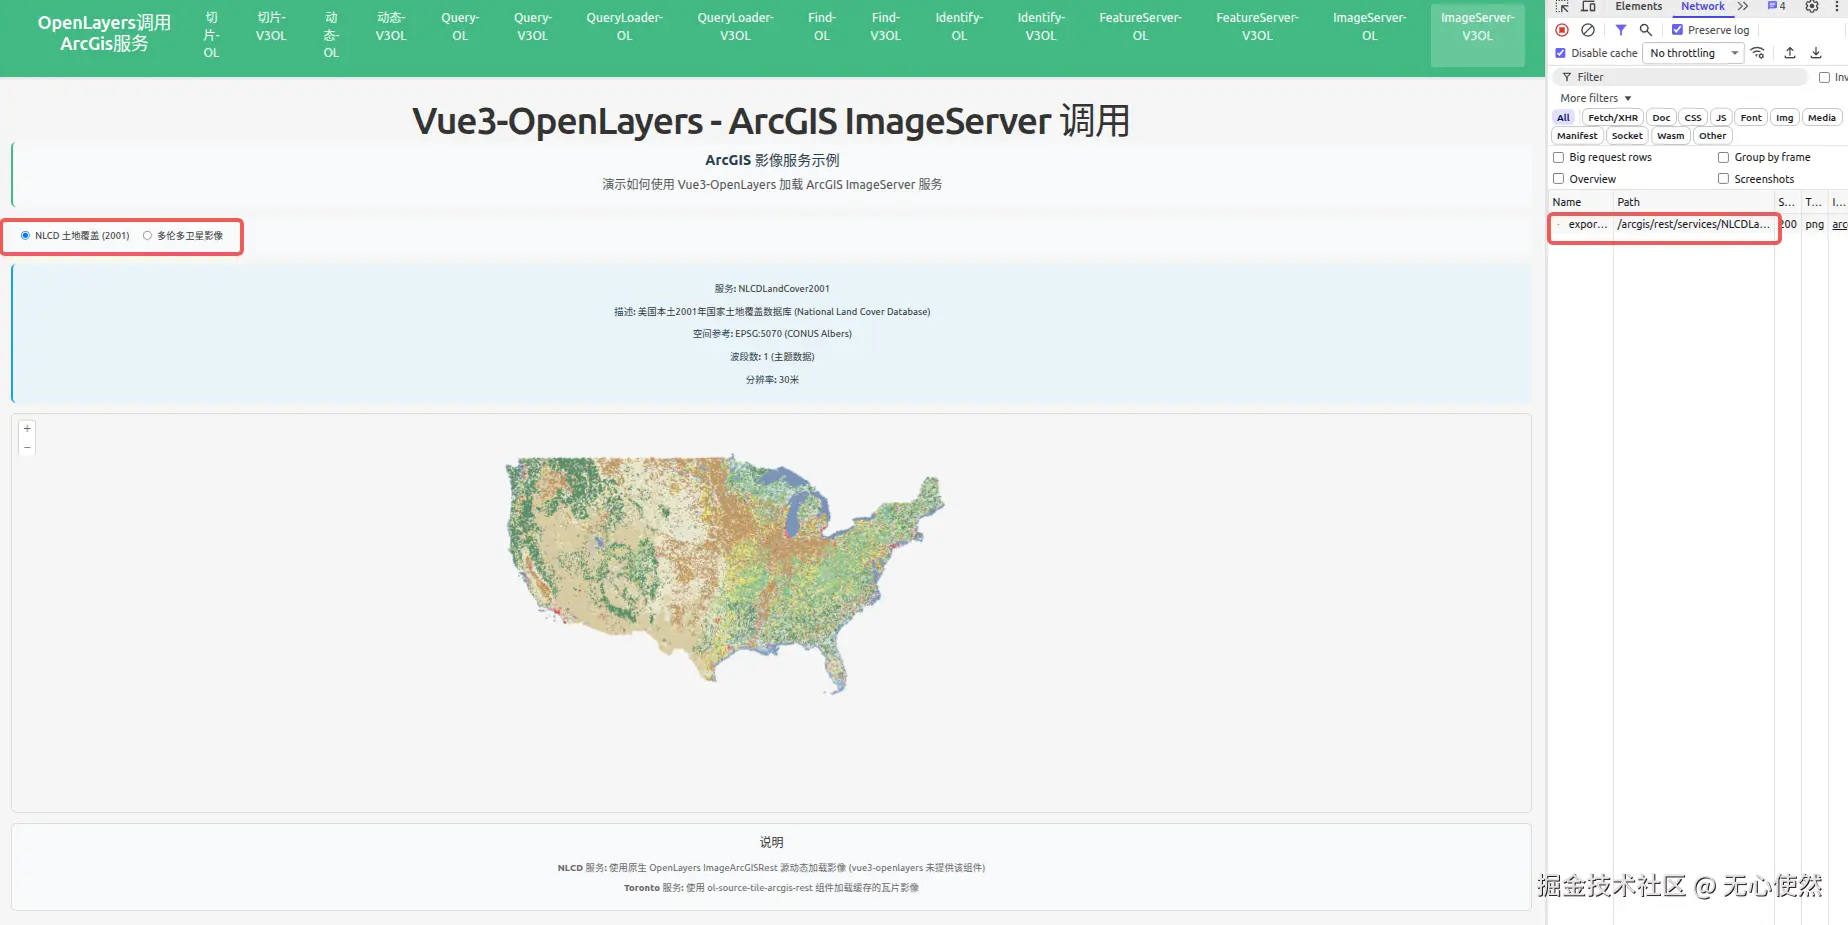
Task: Enable Screenshots checkbox
Action: 1724,179
